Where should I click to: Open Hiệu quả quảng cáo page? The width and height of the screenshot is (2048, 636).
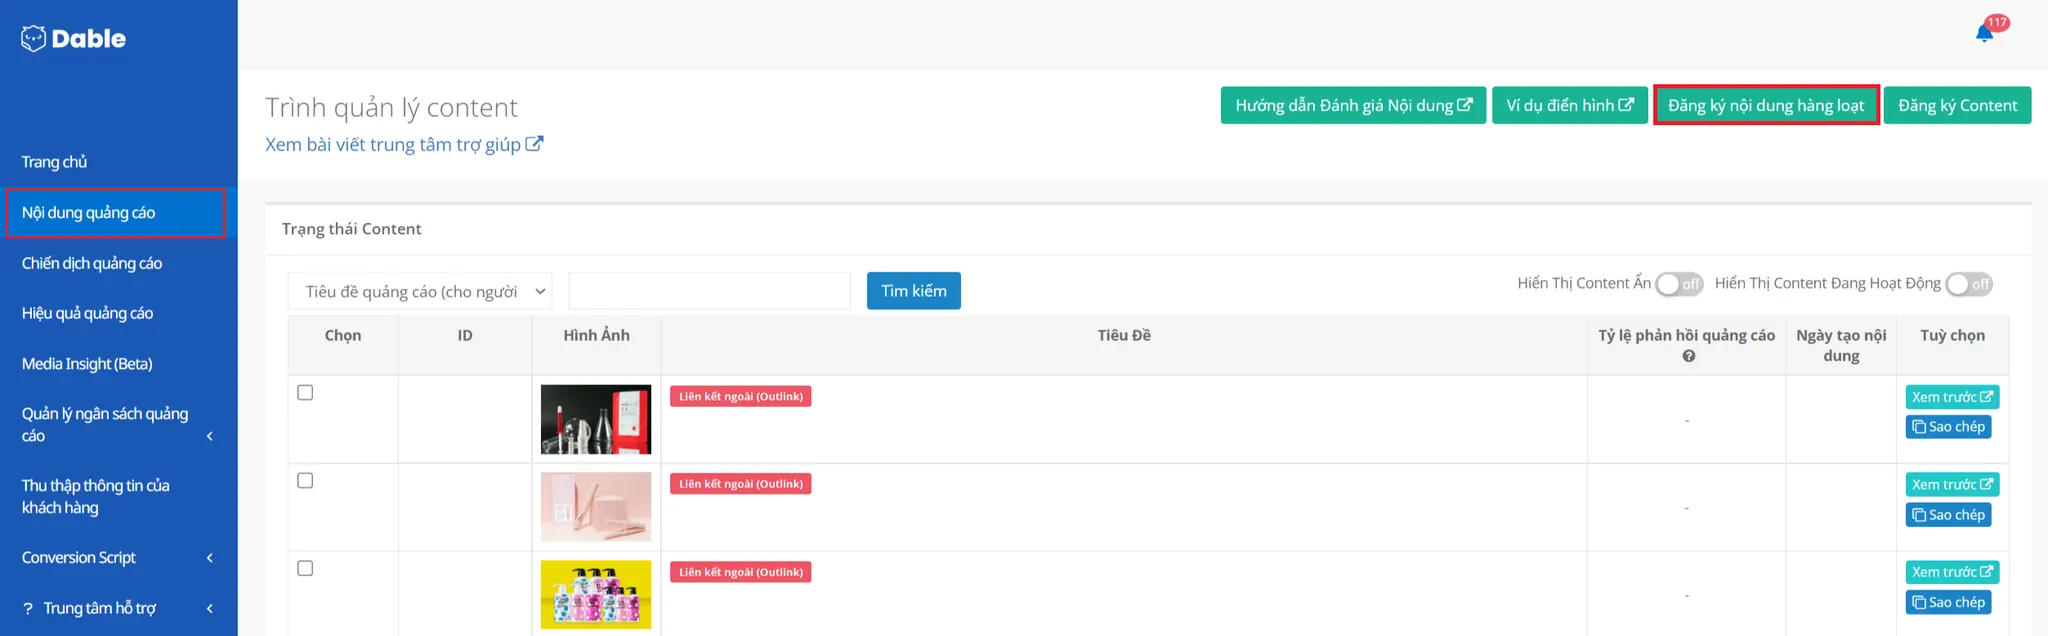(87, 313)
